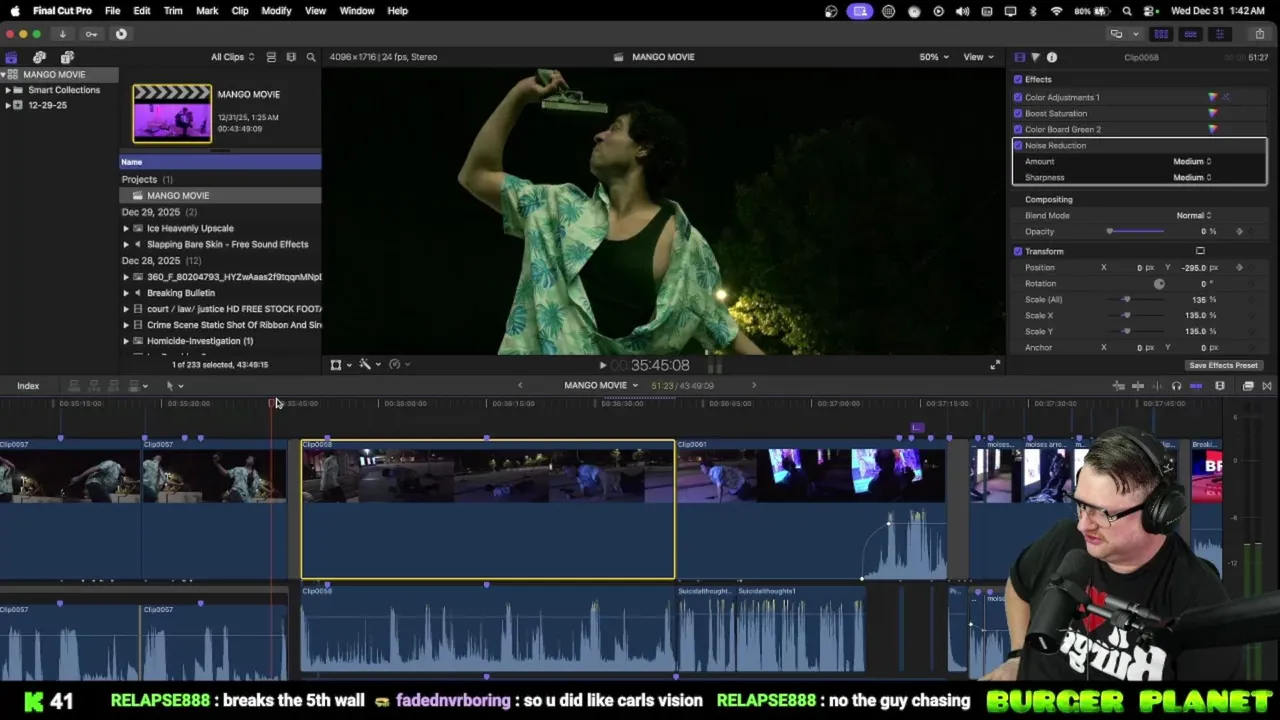Open the transform crop tool menu
This screenshot has height=720, width=1280.
coord(339,365)
